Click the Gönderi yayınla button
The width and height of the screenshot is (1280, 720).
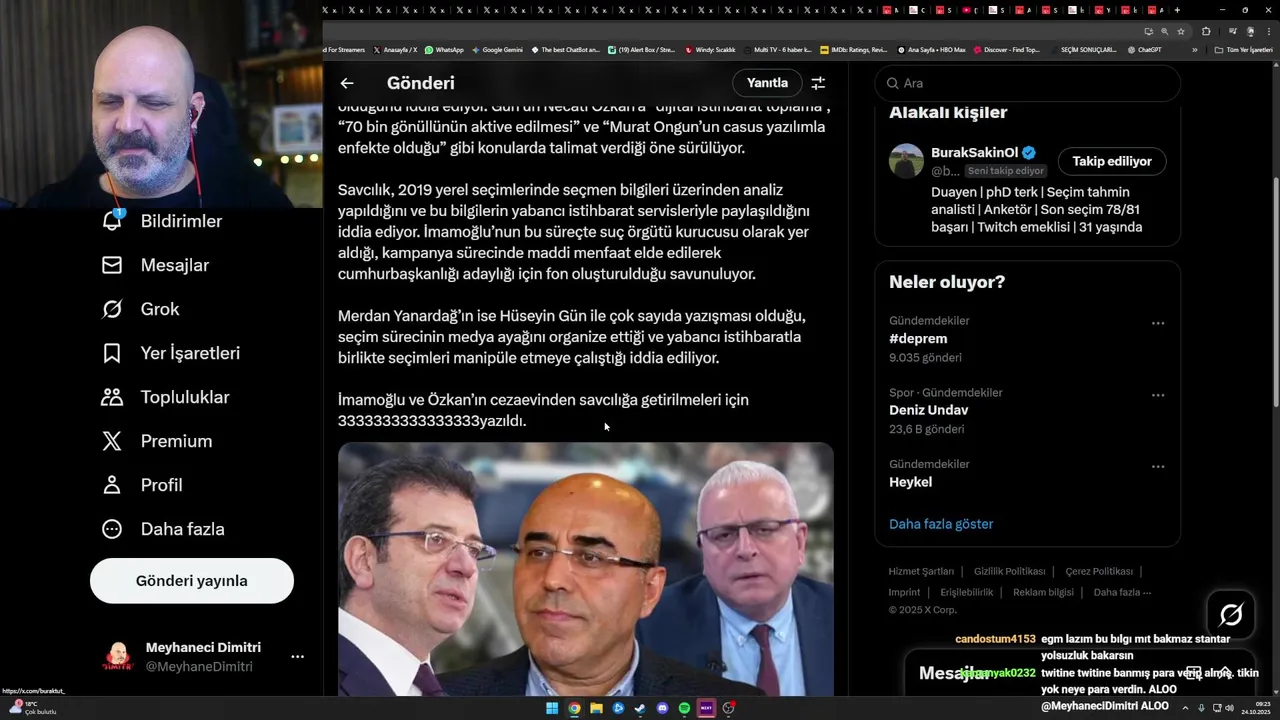(192, 581)
